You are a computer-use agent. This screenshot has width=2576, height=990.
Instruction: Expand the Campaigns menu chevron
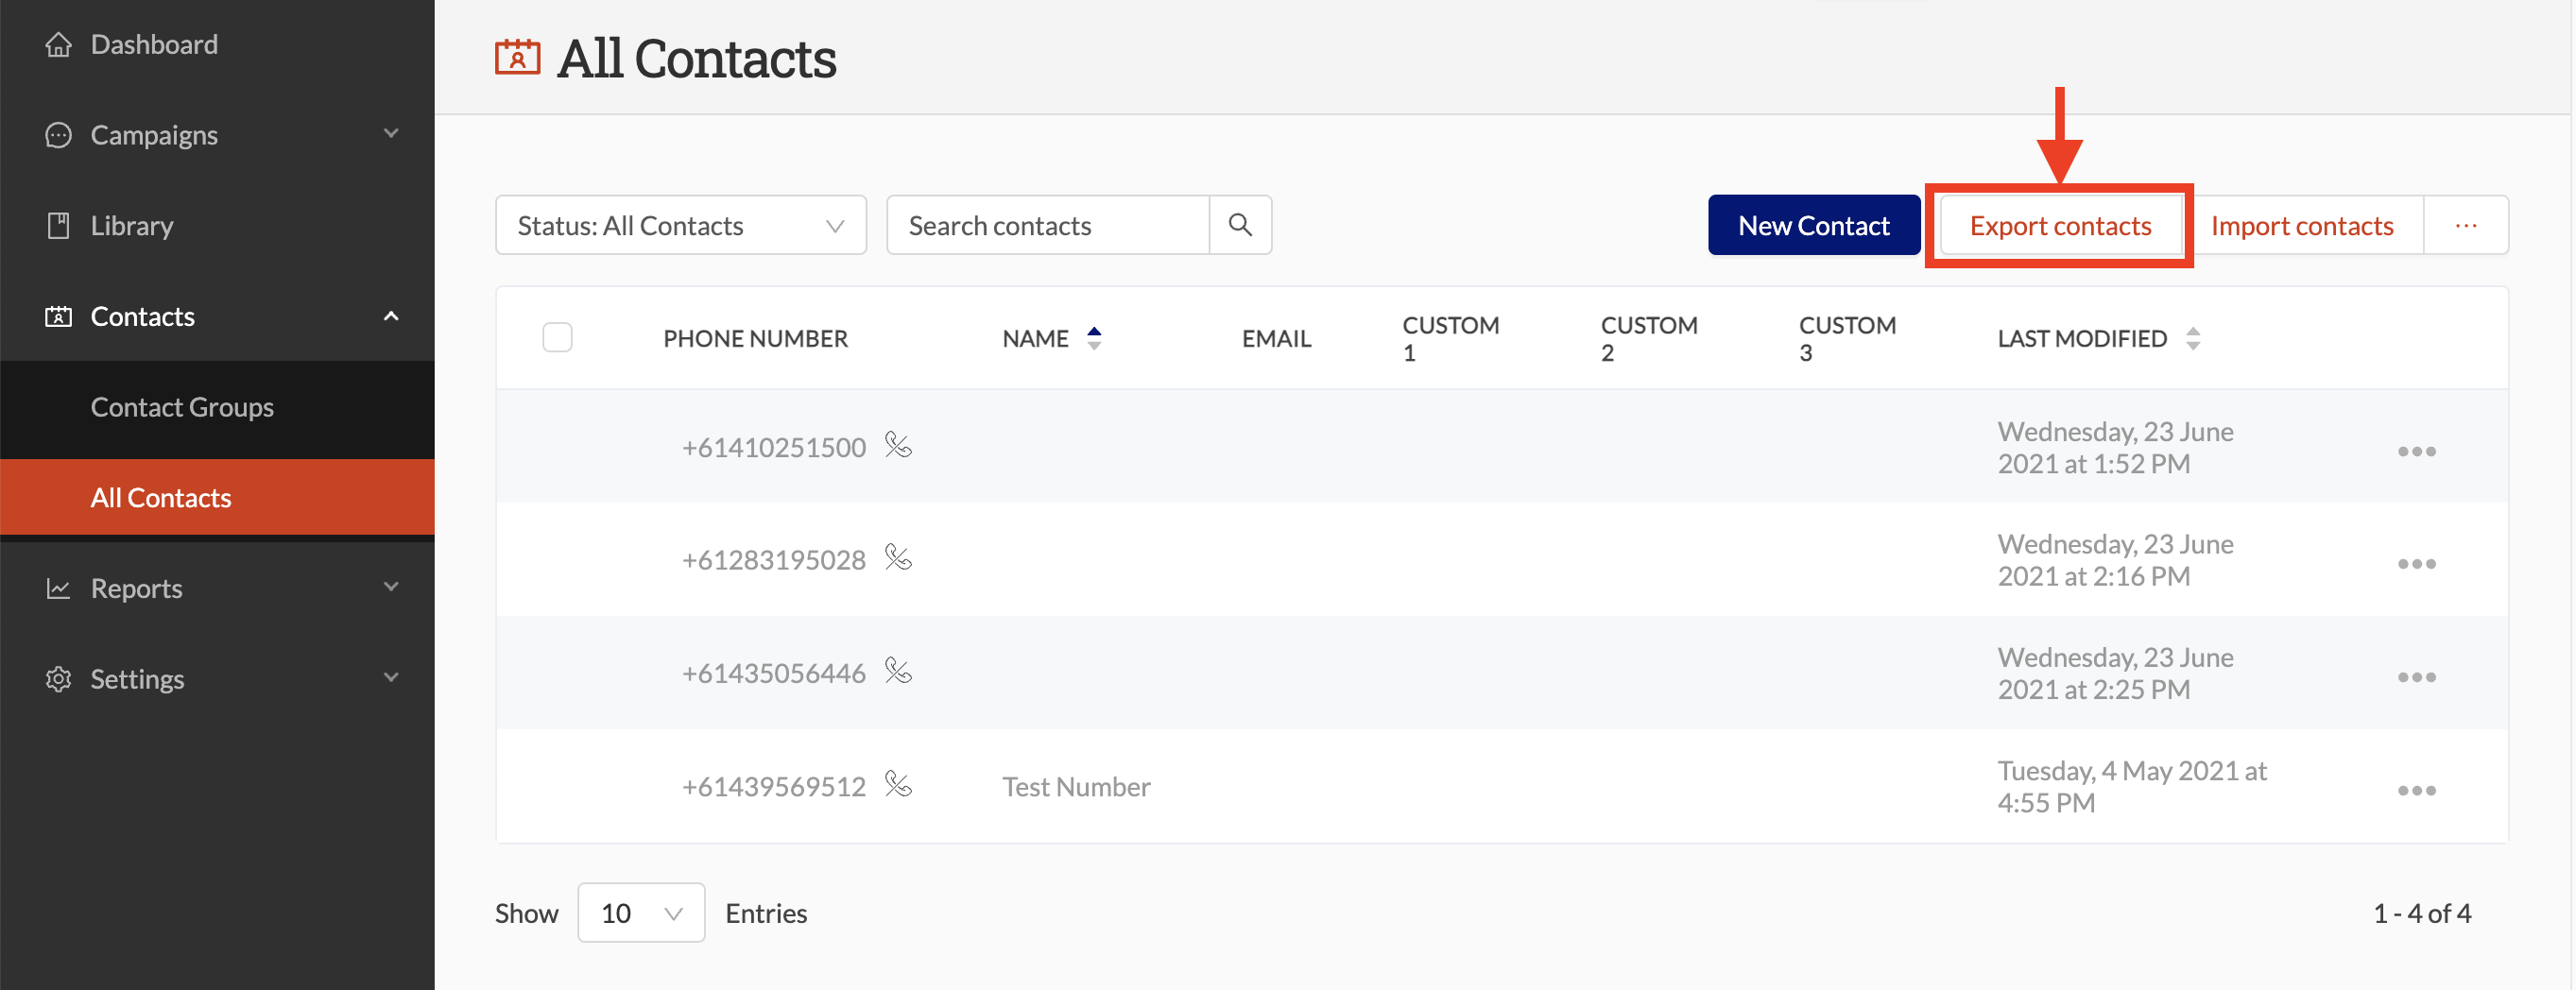click(391, 133)
